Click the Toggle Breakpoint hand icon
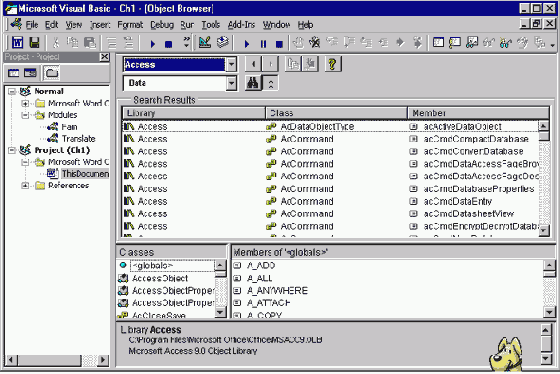The width and height of the screenshot is (560, 374). [298, 43]
